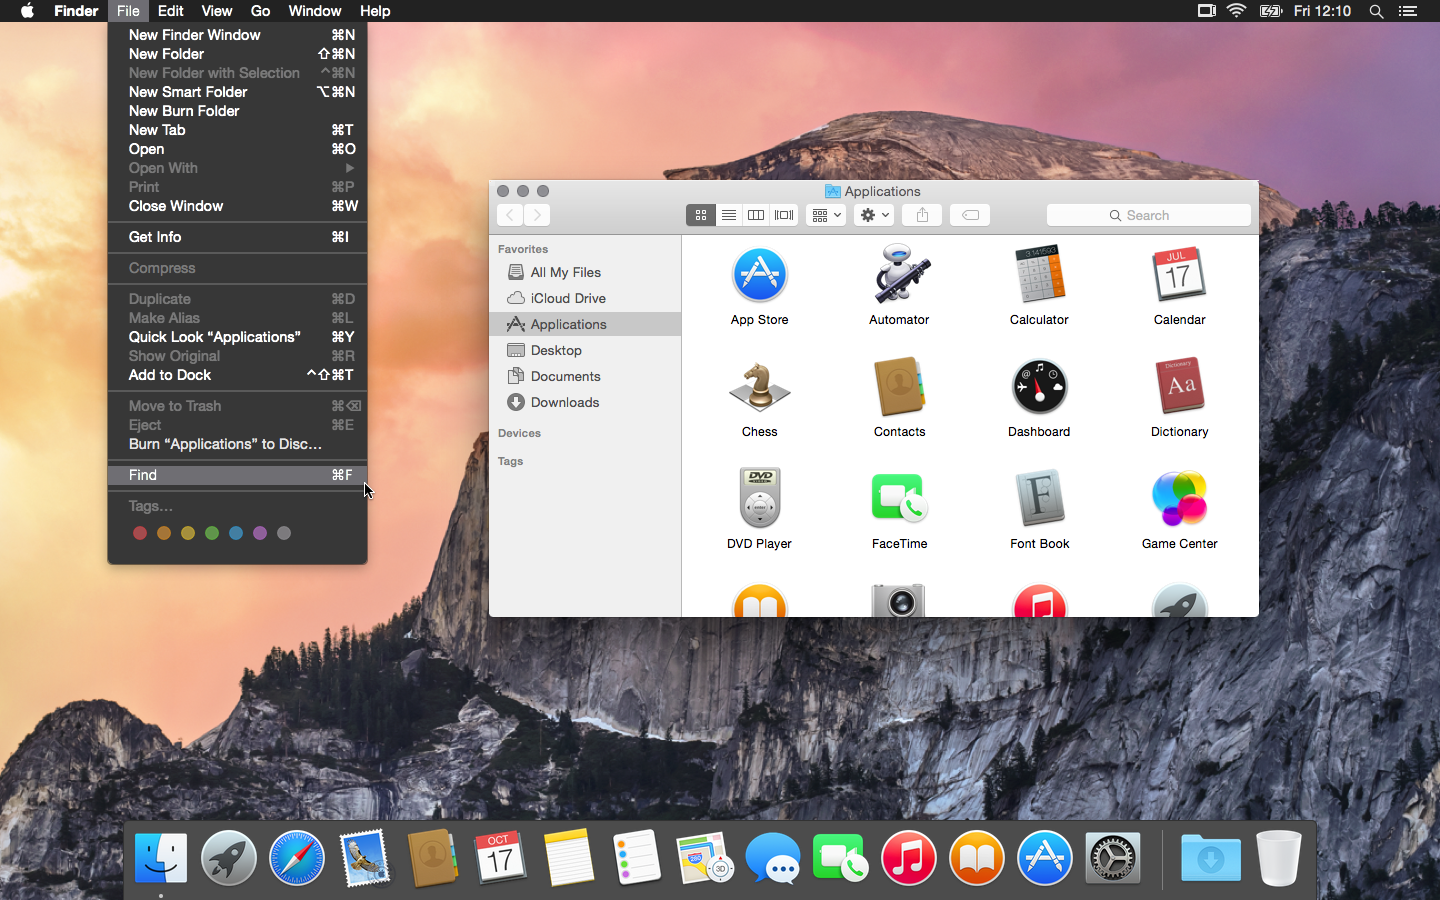Open iCloud Drive in the sidebar

coord(567,298)
